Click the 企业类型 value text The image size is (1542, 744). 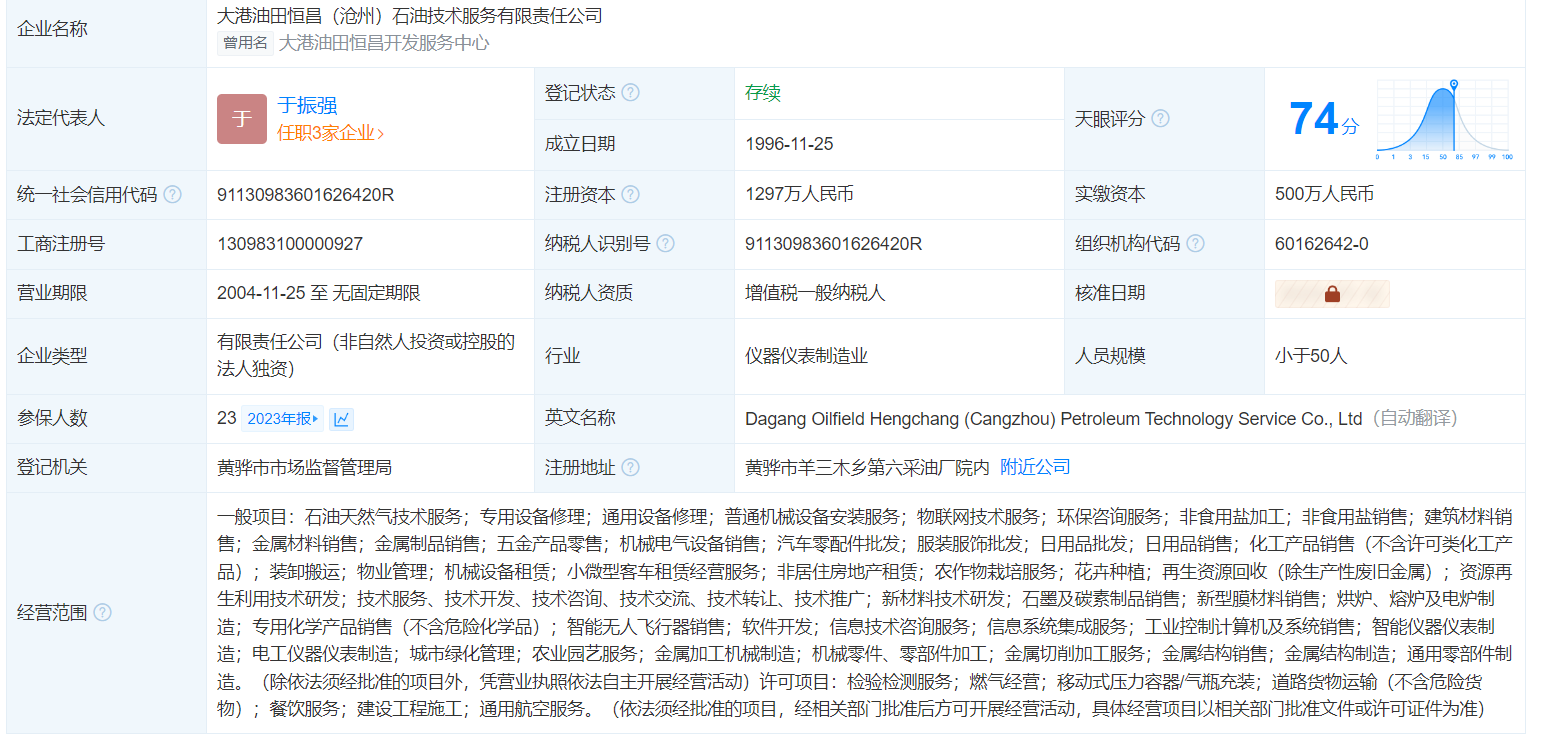point(366,355)
